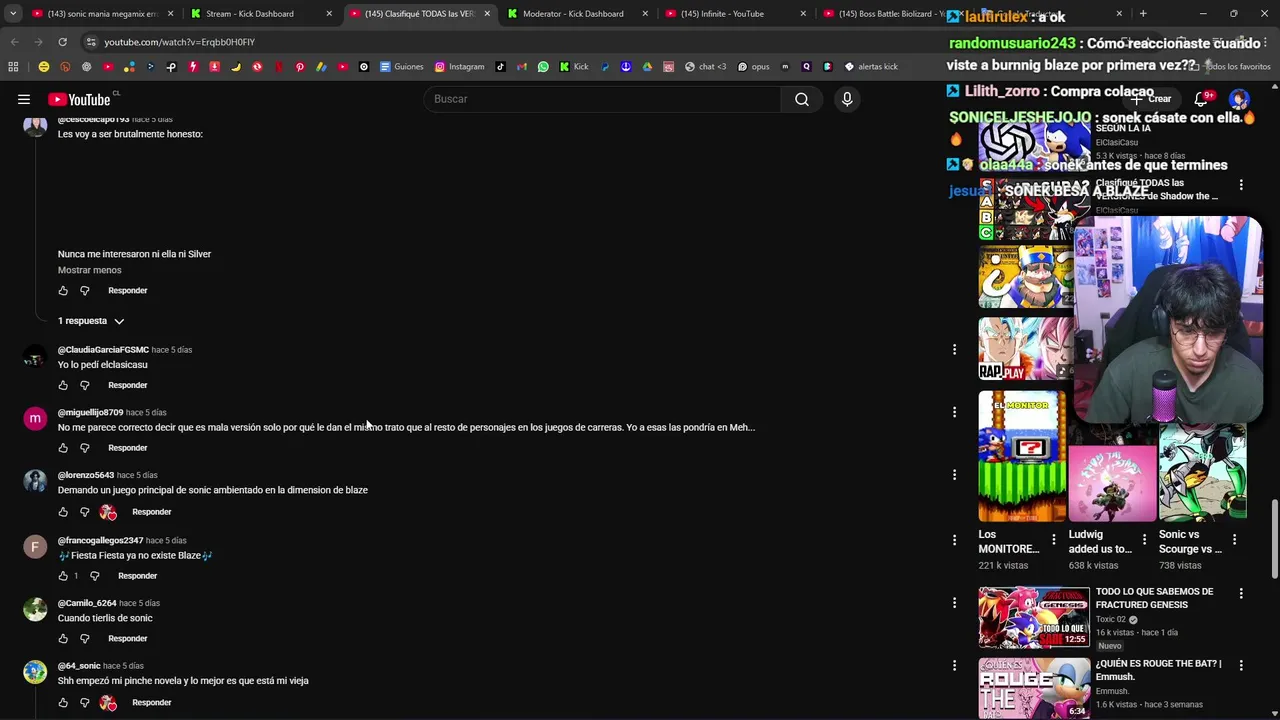This screenshot has width=1280, height=720.
Task: Open the 'chat <3' bookmark
Action: pos(706,67)
